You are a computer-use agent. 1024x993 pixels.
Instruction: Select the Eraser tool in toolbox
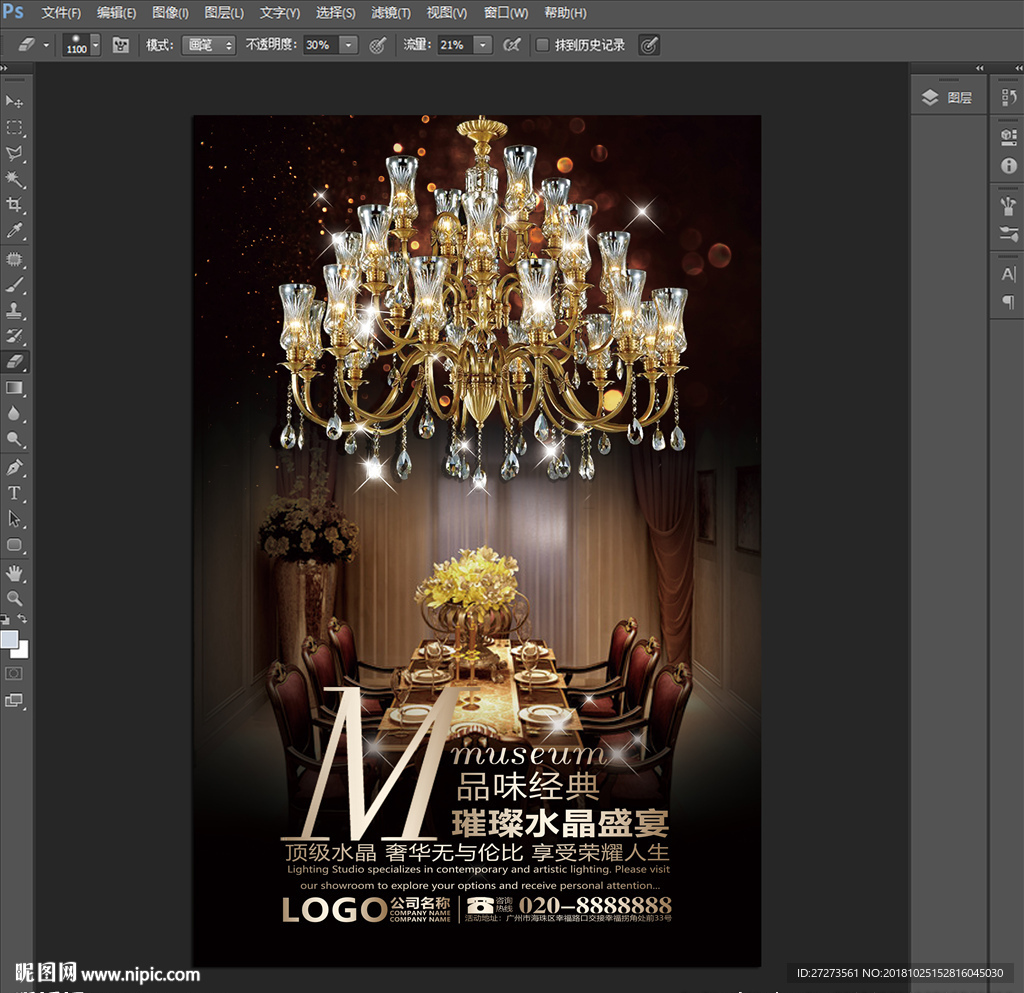(14, 362)
